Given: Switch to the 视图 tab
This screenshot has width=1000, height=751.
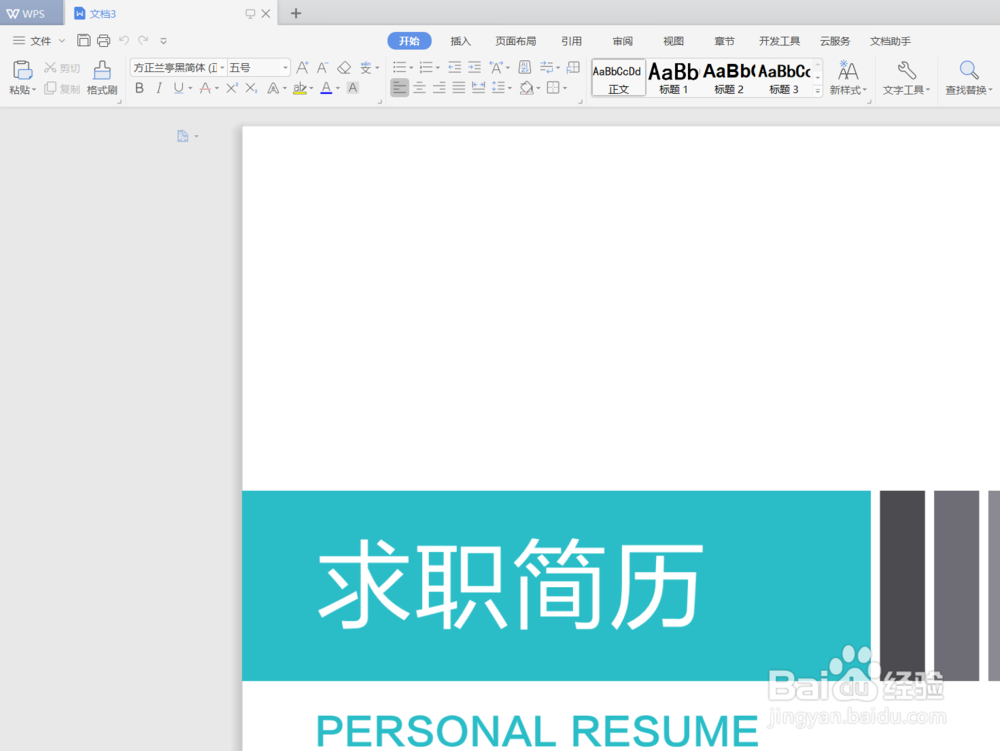Looking at the screenshot, I should [x=673, y=41].
